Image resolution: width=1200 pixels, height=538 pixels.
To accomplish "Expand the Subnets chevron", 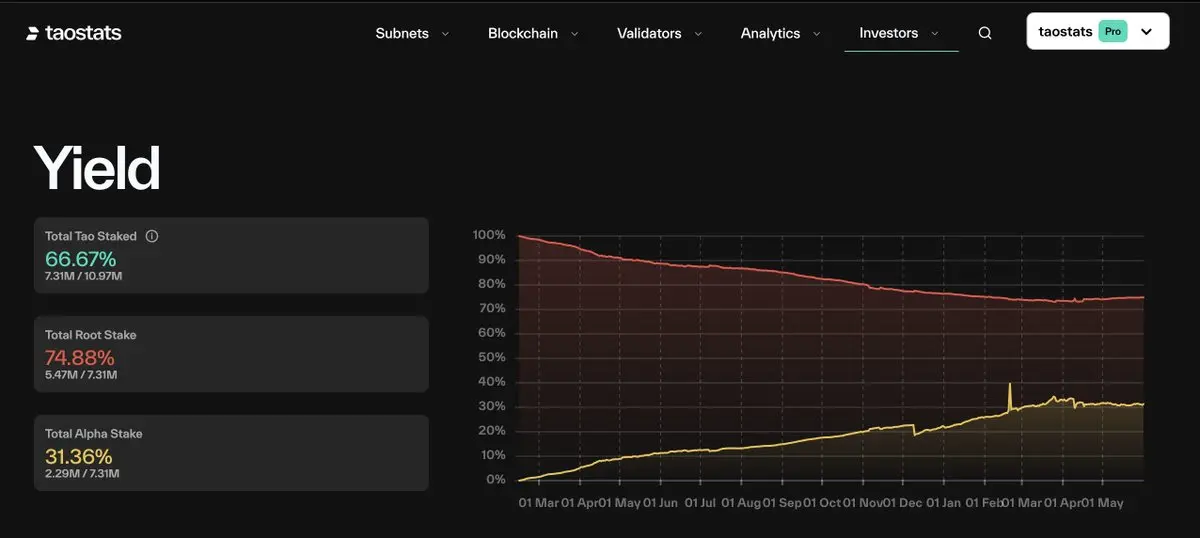I will [x=445, y=34].
